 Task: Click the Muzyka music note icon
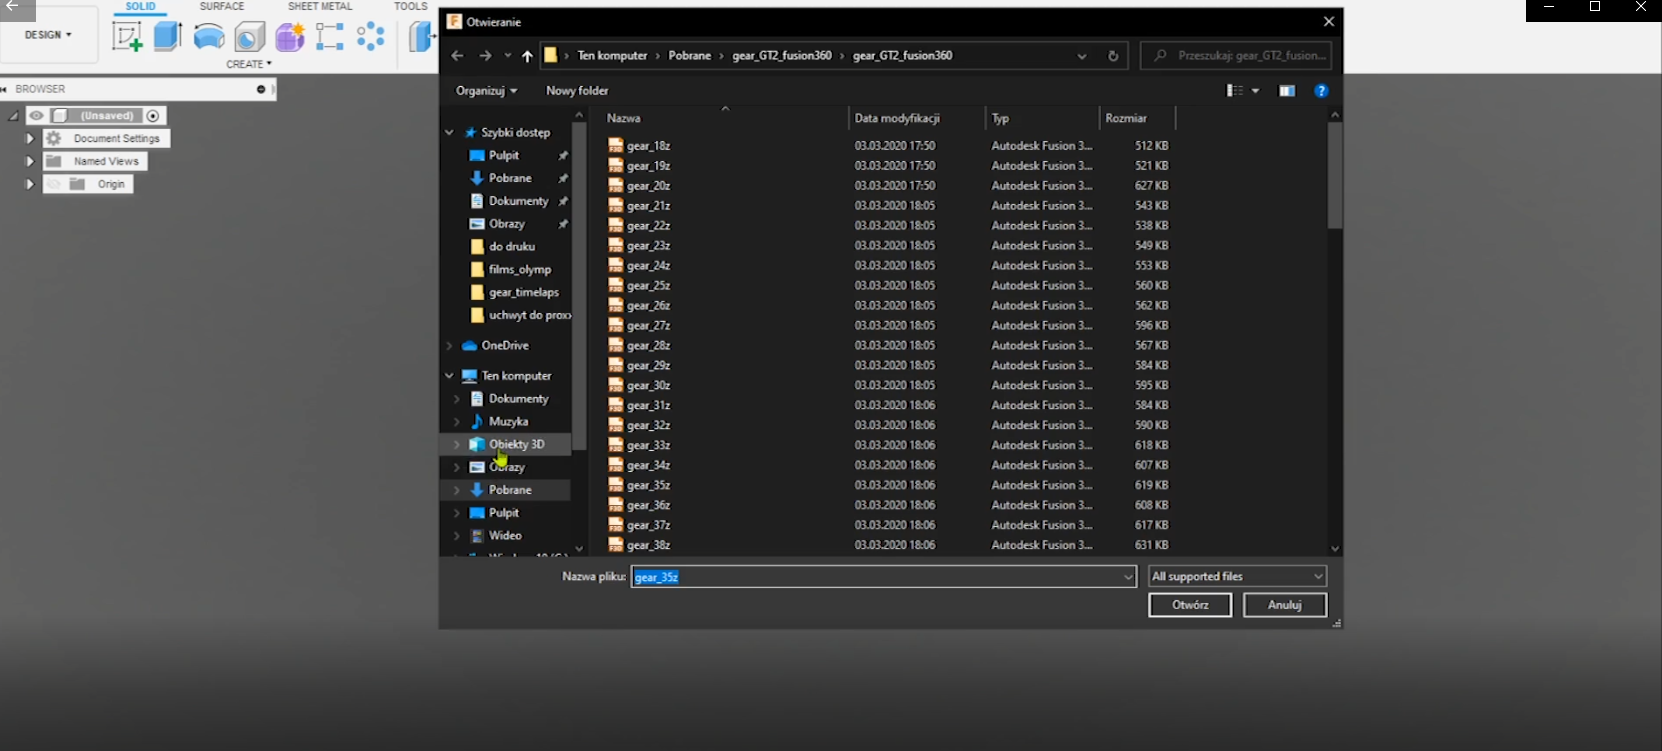tap(477, 422)
